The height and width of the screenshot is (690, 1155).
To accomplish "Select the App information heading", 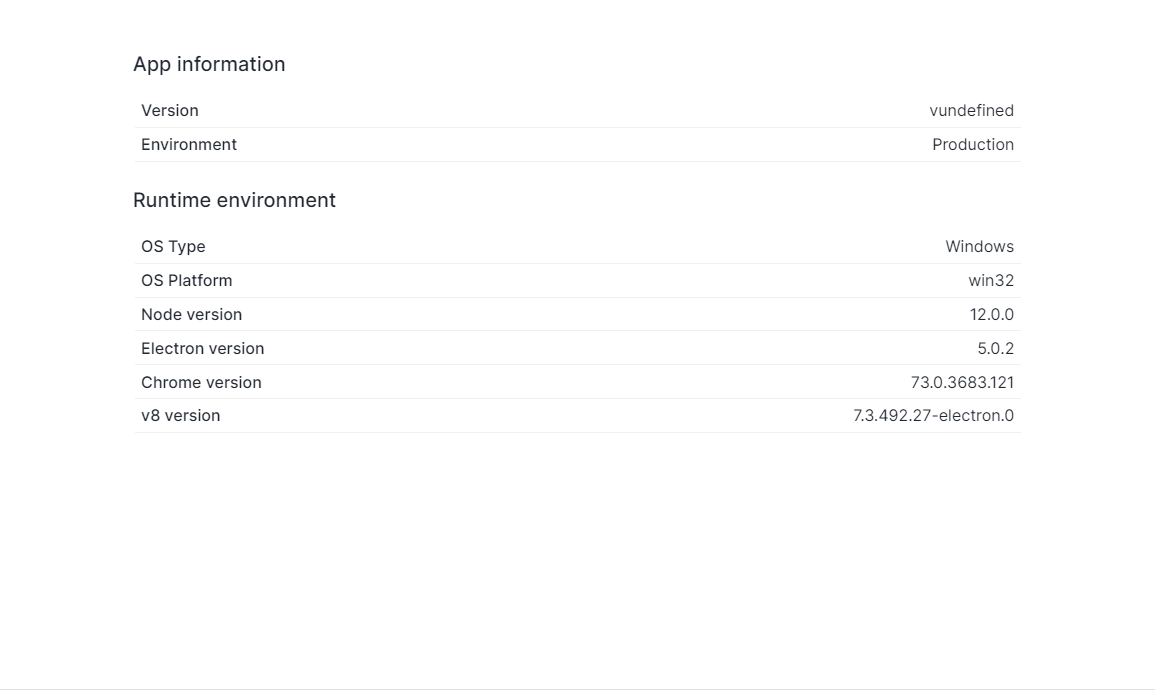I will (209, 64).
